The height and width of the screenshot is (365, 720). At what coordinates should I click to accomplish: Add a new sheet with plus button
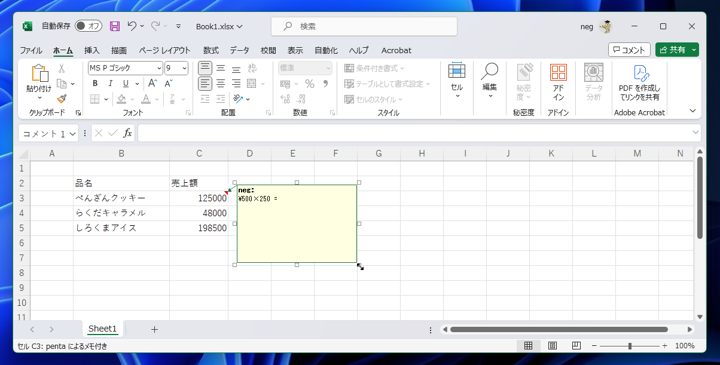click(154, 329)
